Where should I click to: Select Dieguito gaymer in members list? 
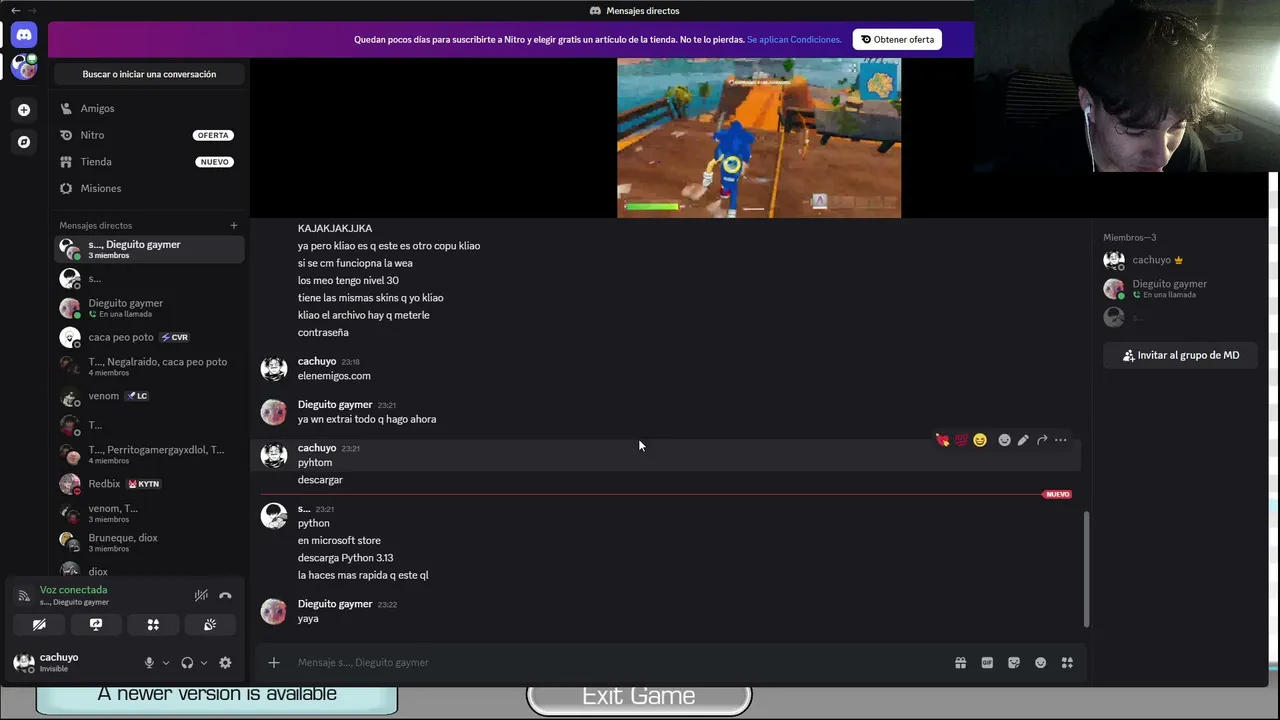(x=1181, y=289)
